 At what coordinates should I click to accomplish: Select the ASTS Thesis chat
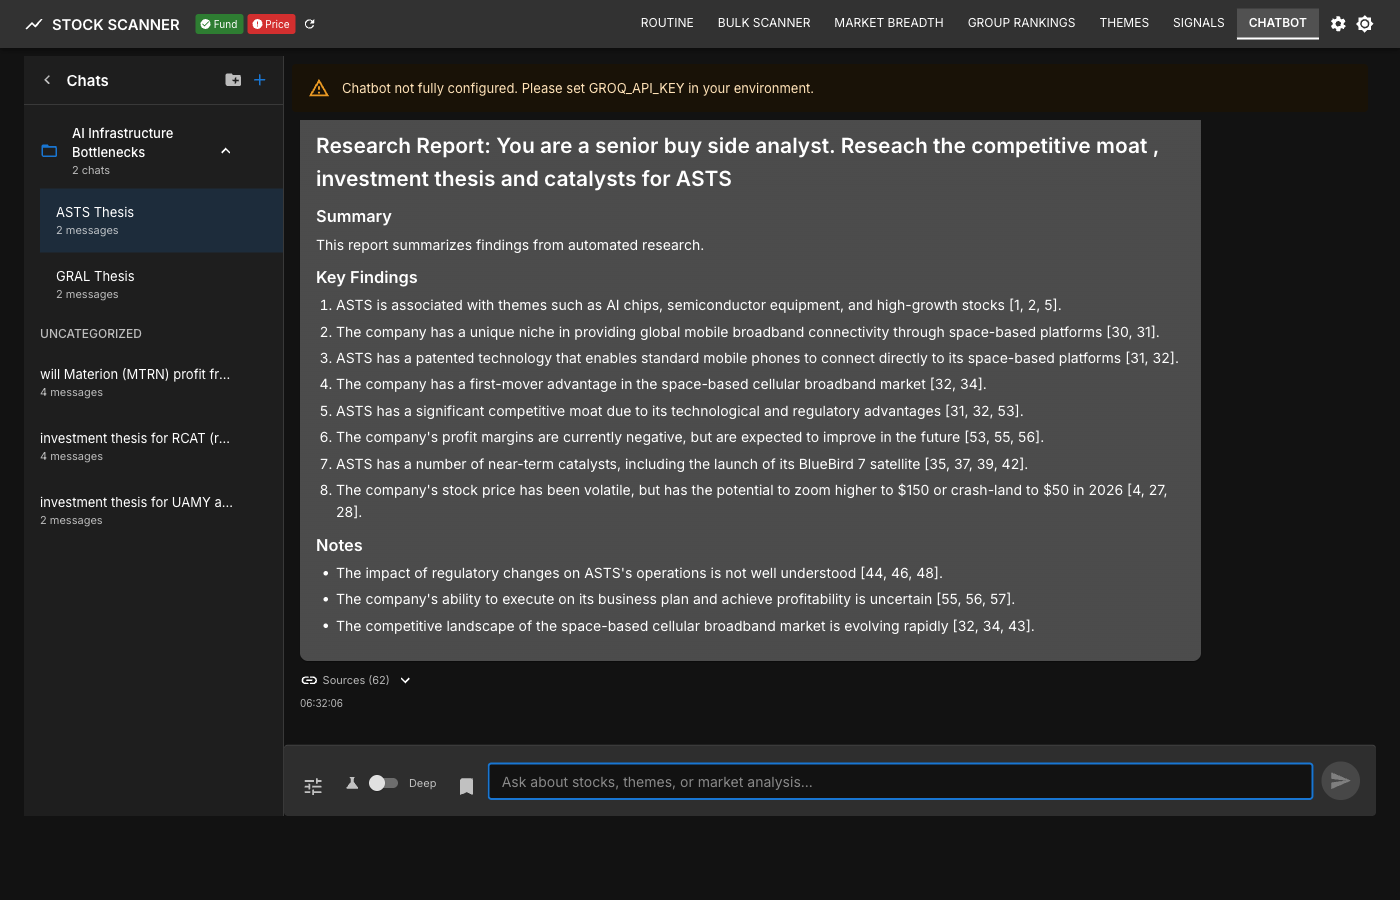click(161, 221)
